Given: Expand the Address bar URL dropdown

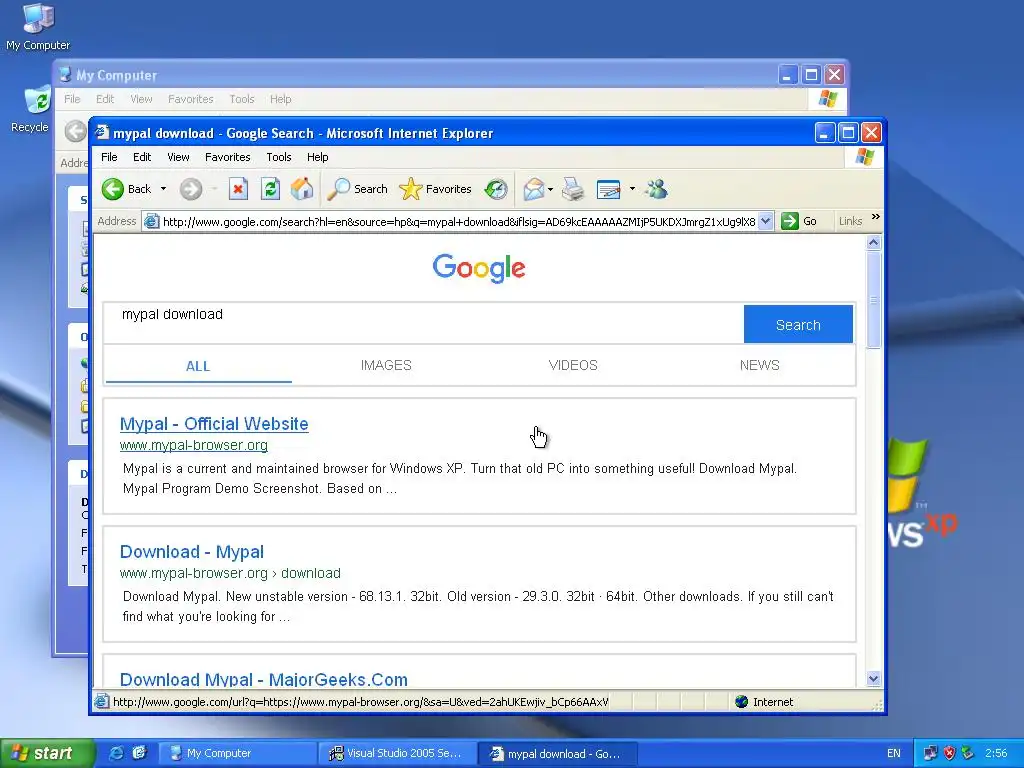Looking at the screenshot, I should (x=766, y=221).
